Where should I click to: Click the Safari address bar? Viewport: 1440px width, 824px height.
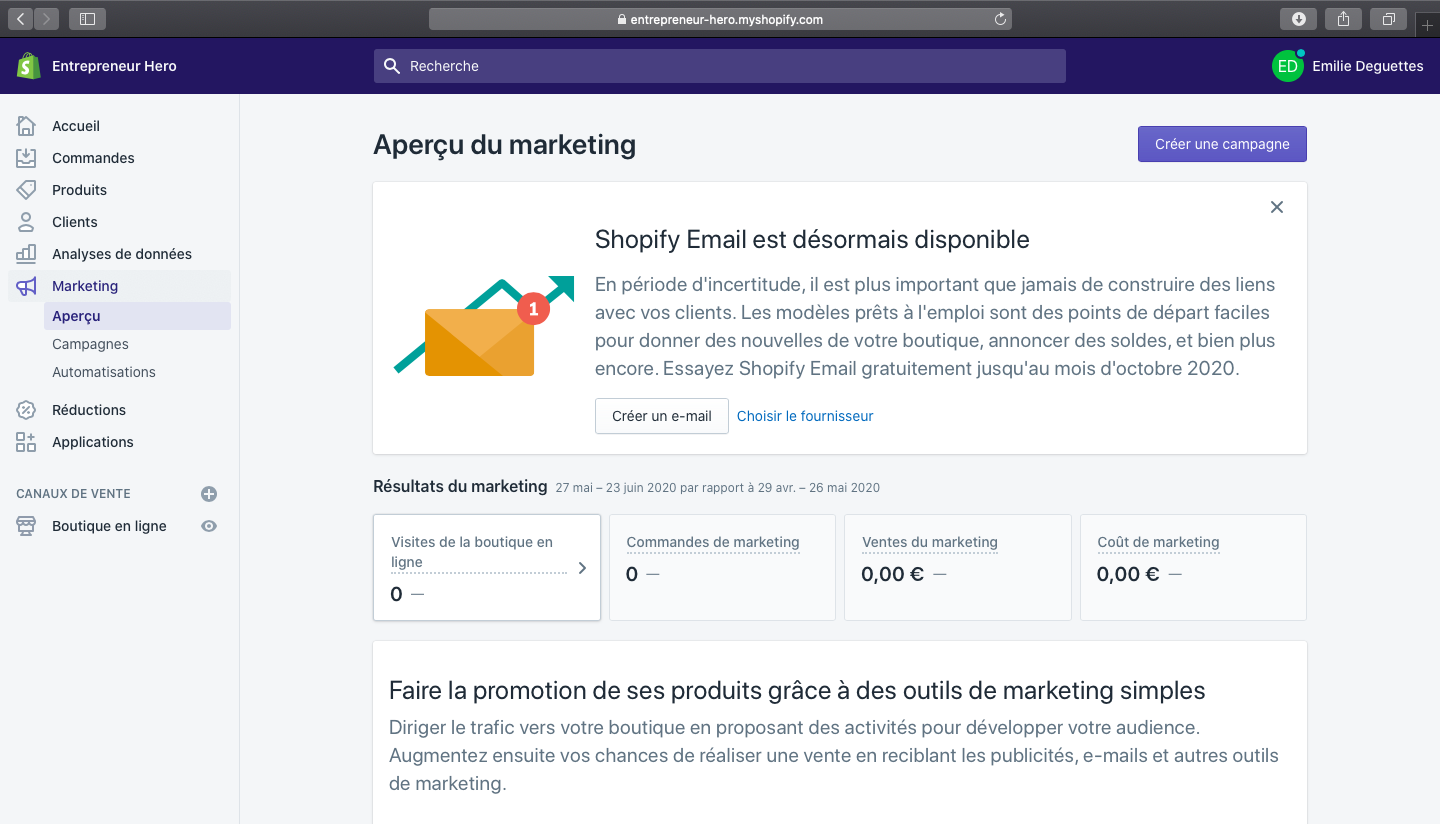pos(720,19)
